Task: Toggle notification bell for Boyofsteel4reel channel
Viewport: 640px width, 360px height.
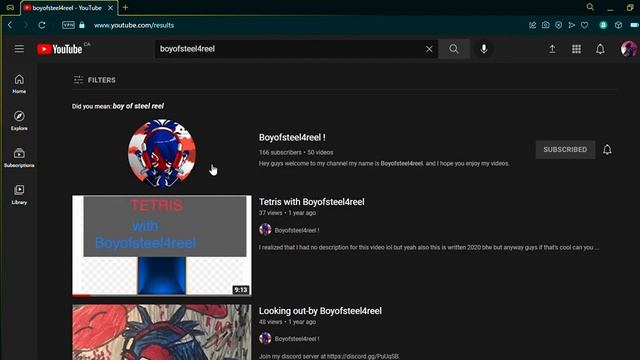Action: click(607, 150)
